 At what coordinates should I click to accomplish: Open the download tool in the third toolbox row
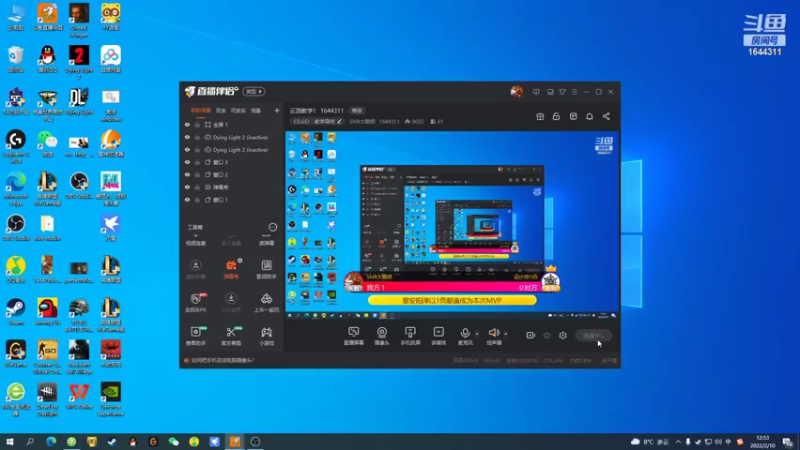click(231, 302)
